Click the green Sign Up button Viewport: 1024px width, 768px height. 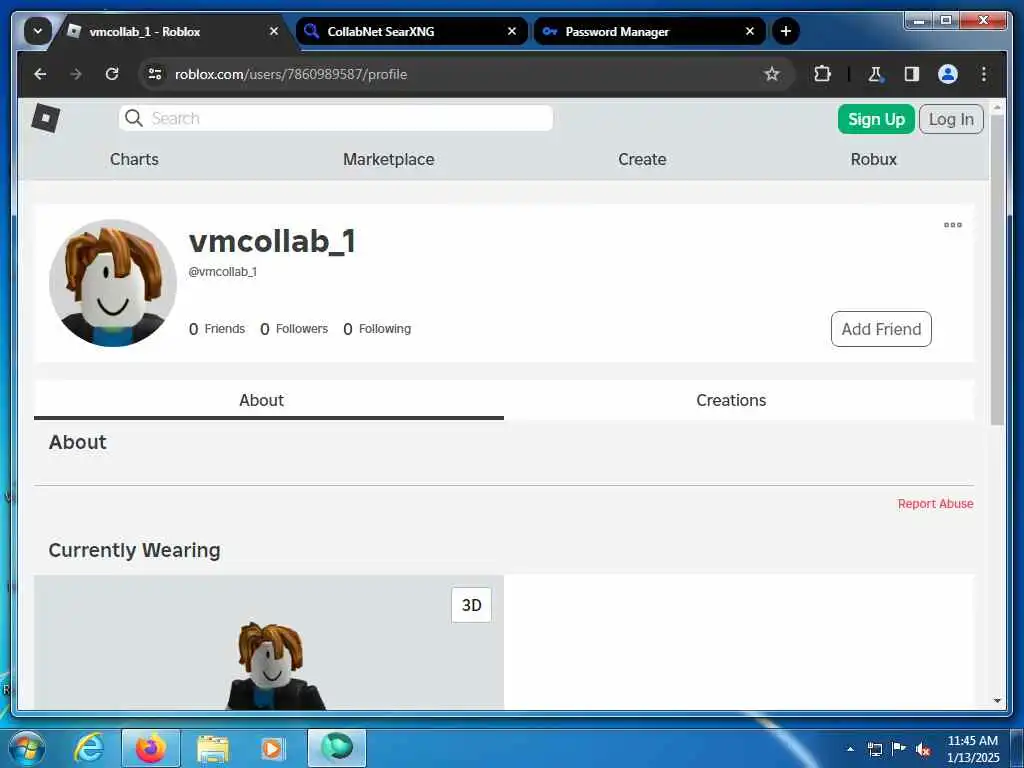click(876, 119)
